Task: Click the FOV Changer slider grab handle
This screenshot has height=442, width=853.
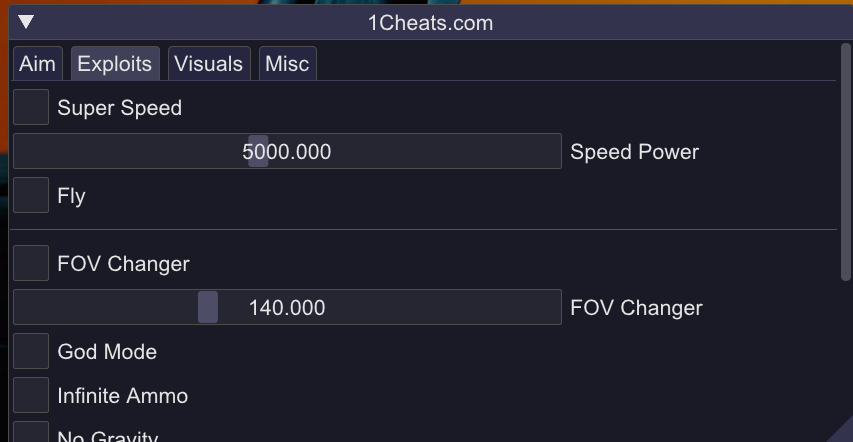Action: (207, 307)
